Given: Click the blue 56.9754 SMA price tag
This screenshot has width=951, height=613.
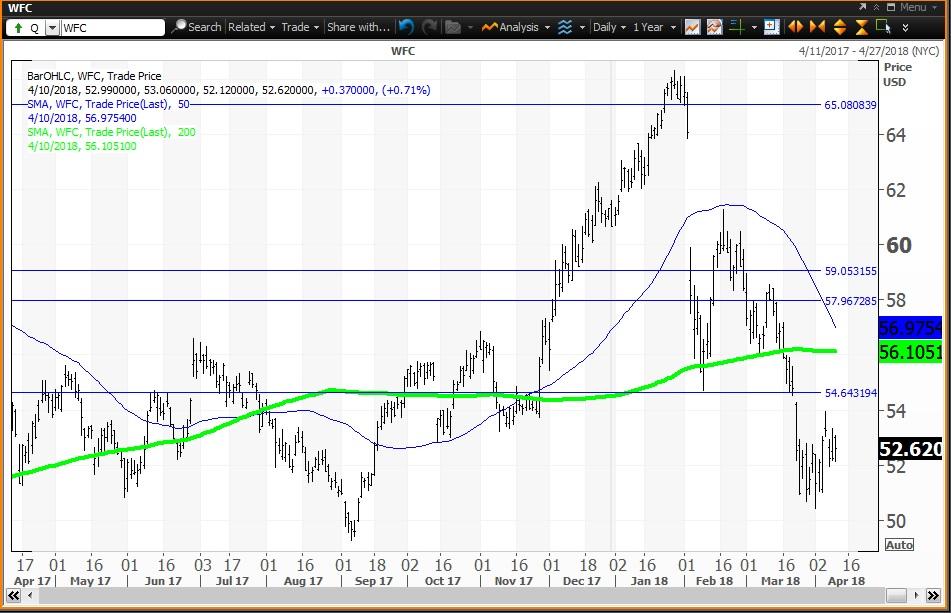Looking at the screenshot, I should 910,328.
